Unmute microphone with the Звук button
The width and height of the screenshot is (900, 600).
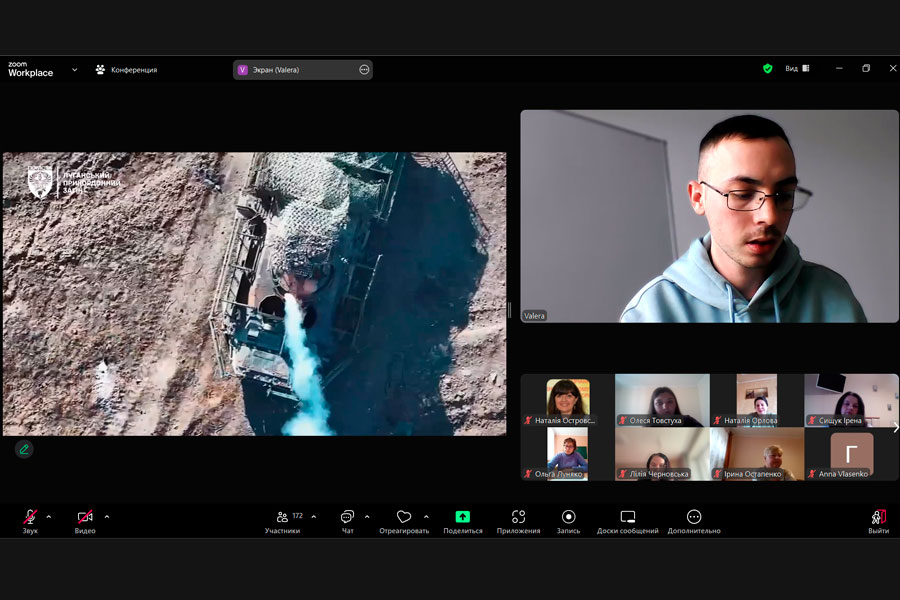coord(30,522)
